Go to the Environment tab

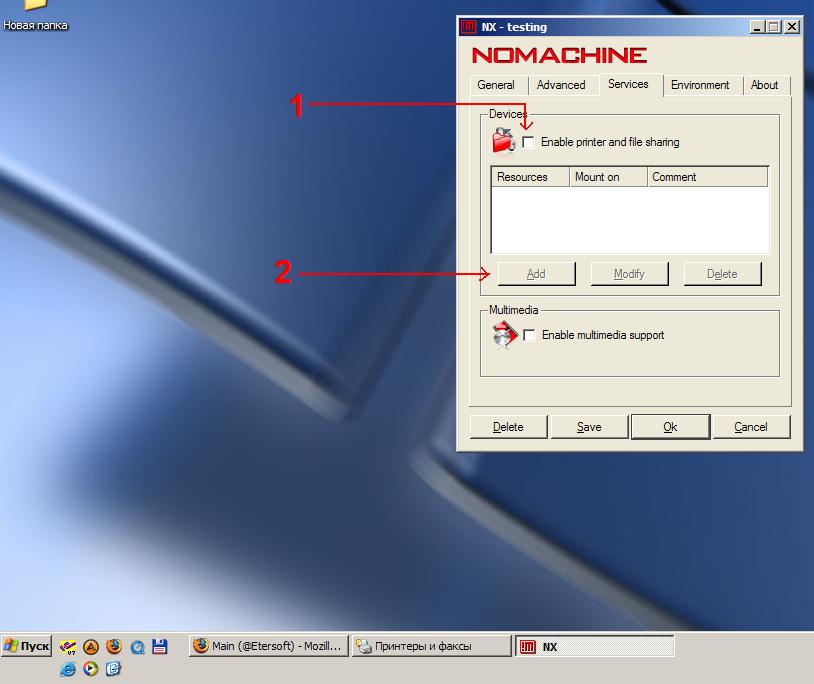coord(700,85)
